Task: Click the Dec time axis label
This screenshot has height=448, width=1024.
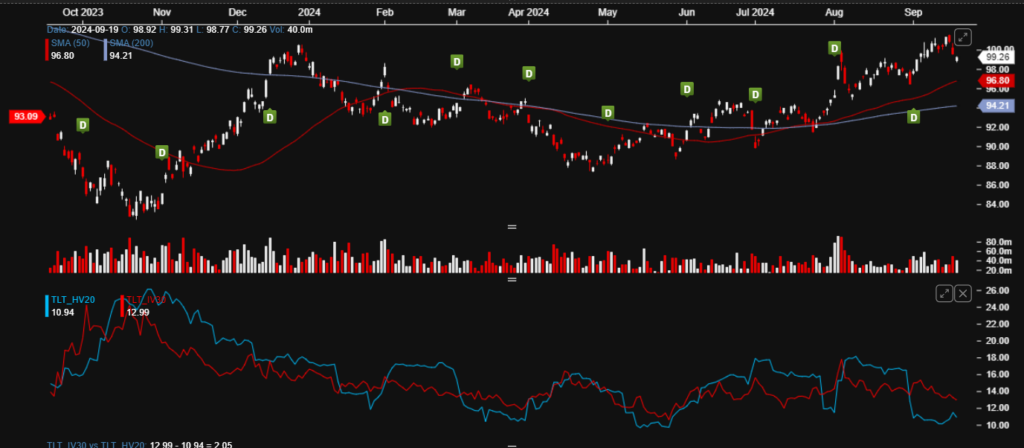Action: 238,12
